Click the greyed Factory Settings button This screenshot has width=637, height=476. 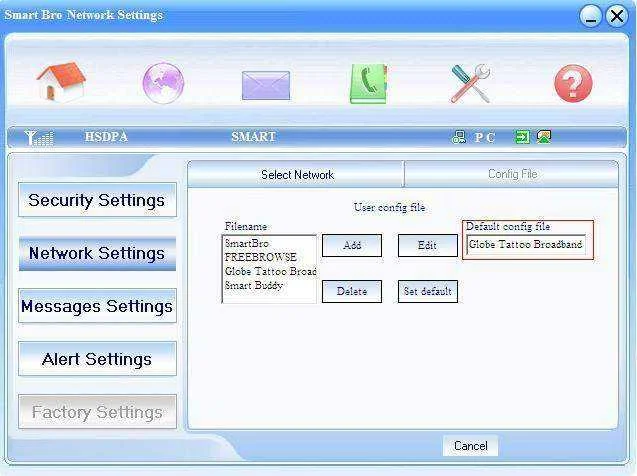[97, 412]
